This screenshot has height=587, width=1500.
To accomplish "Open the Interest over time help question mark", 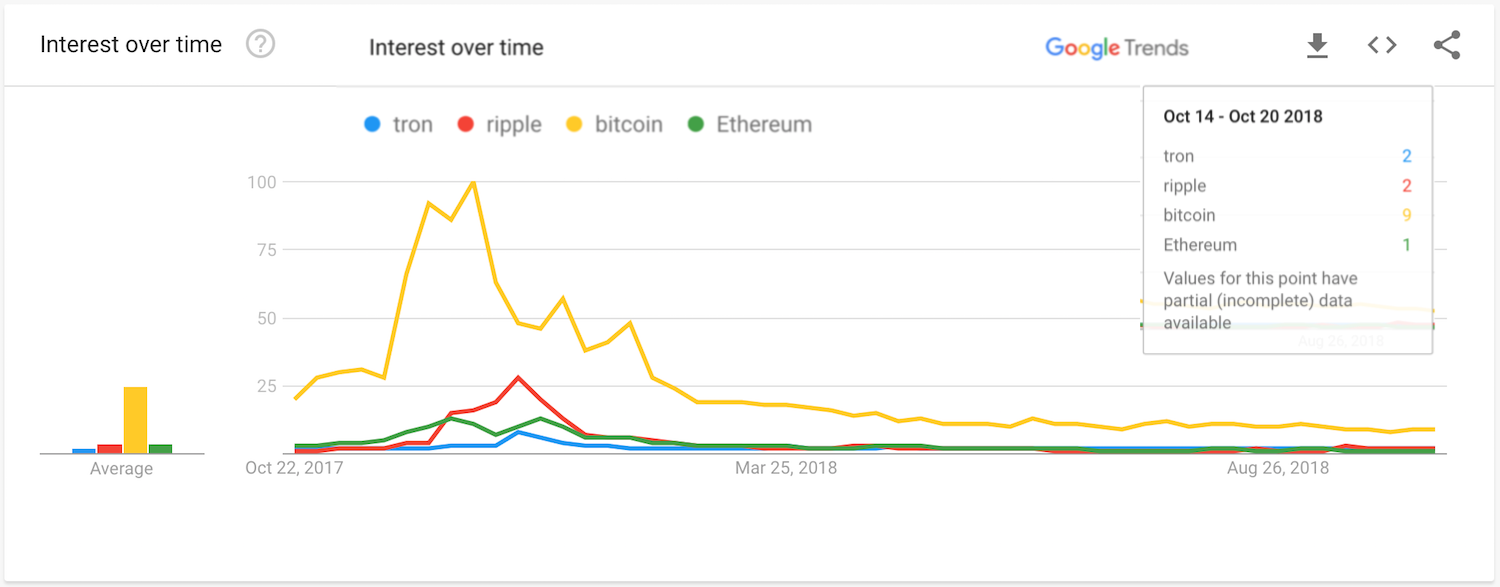I will pos(260,44).
